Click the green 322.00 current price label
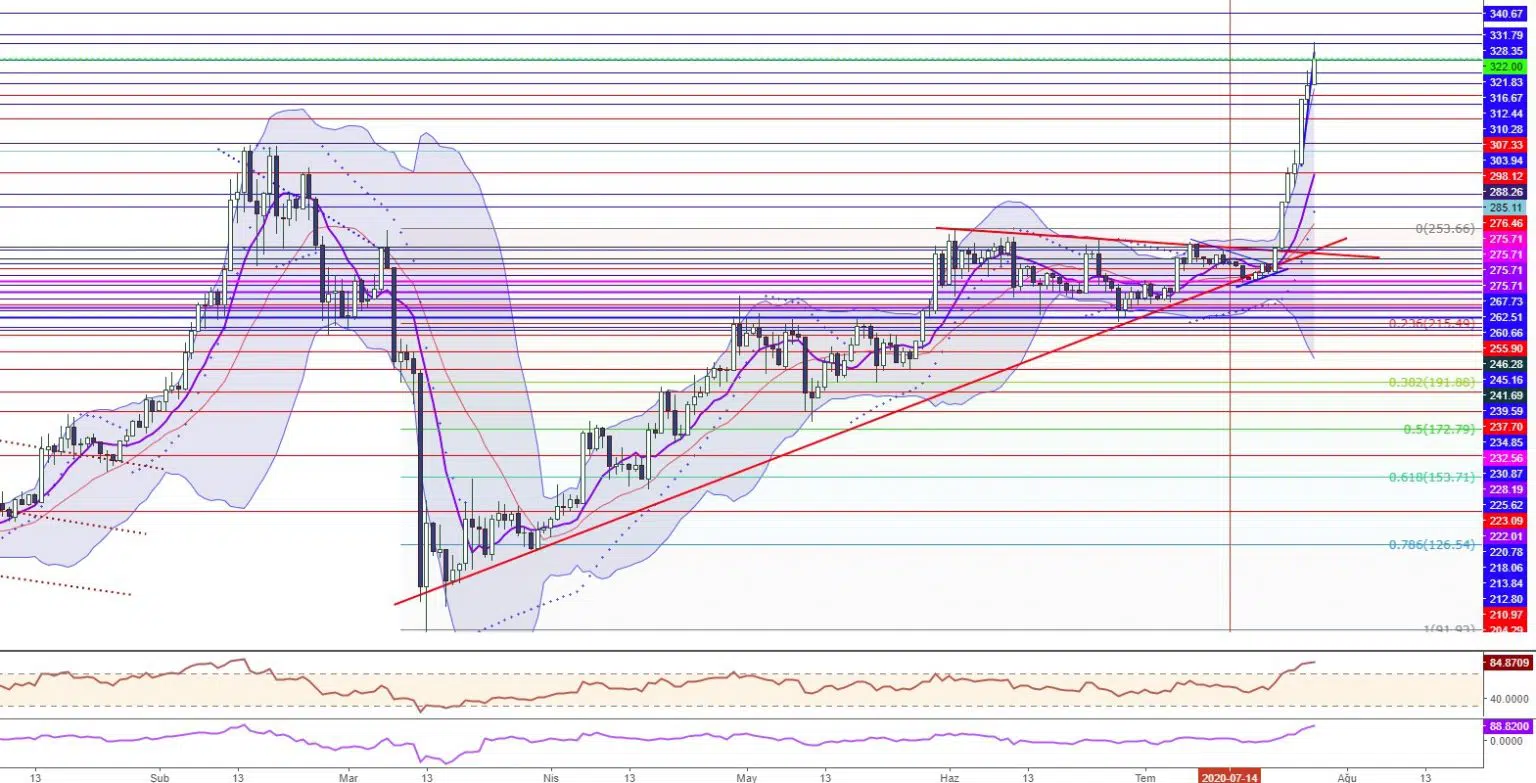The width and height of the screenshot is (1536, 783). (1504, 66)
